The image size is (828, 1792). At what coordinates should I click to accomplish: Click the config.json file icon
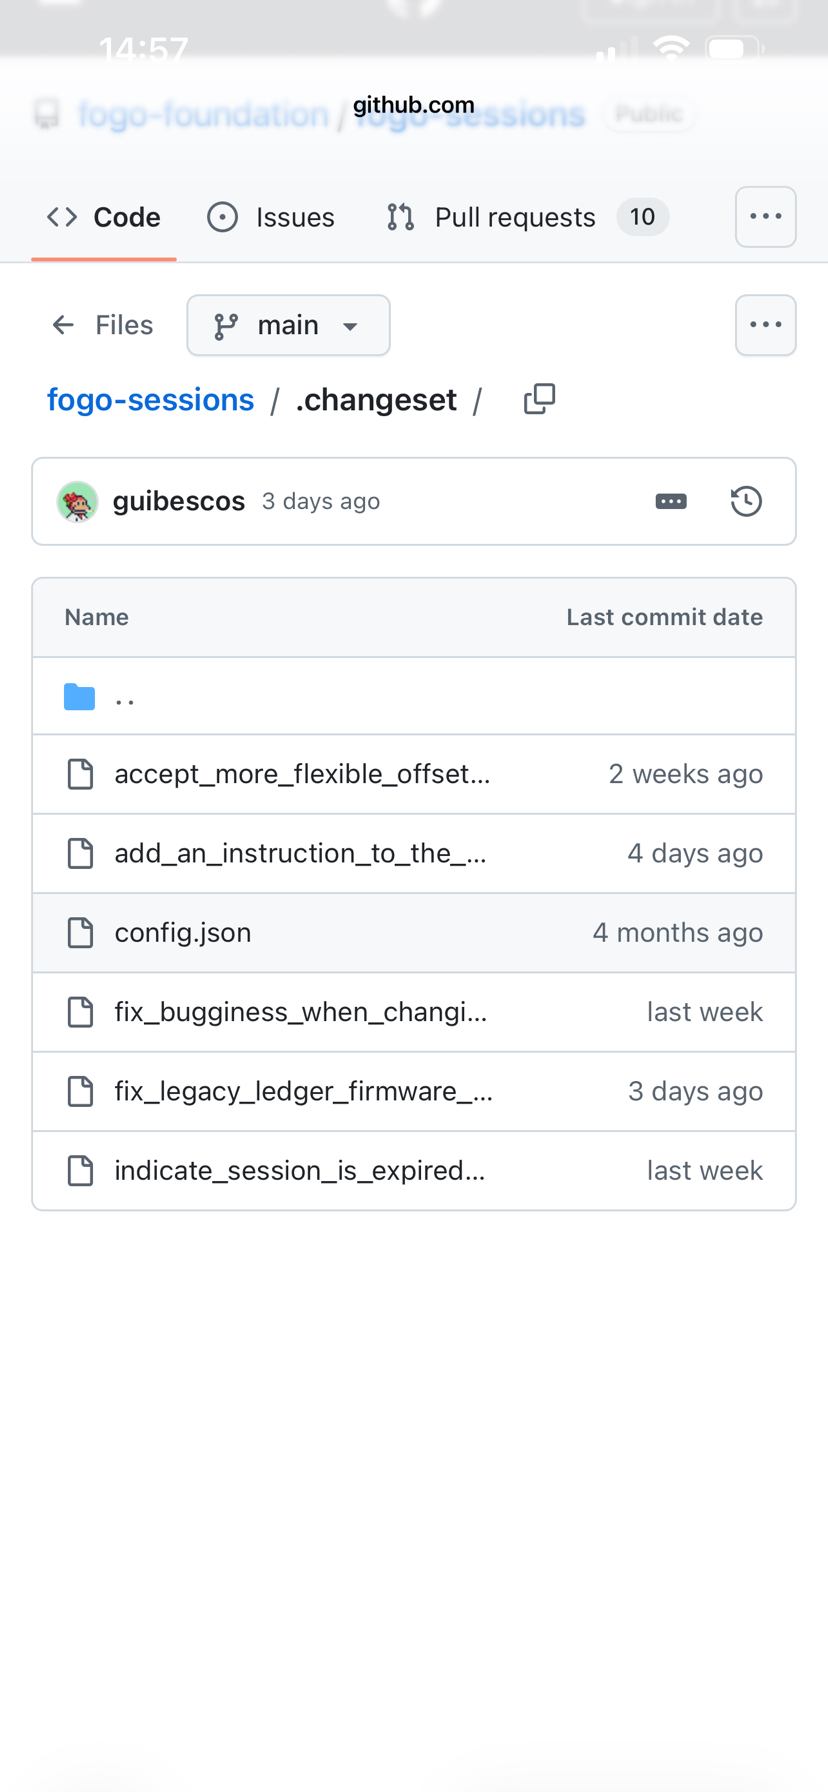point(80,933)
